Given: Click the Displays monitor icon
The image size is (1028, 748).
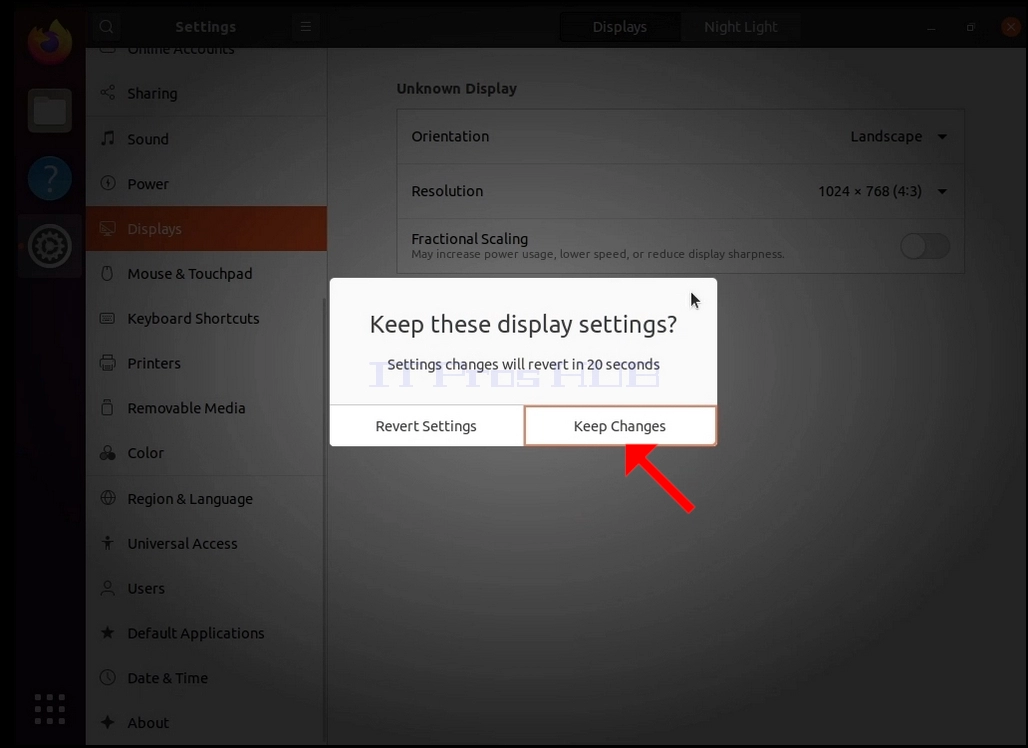Looking at the screenshot, I should point(108,228).
